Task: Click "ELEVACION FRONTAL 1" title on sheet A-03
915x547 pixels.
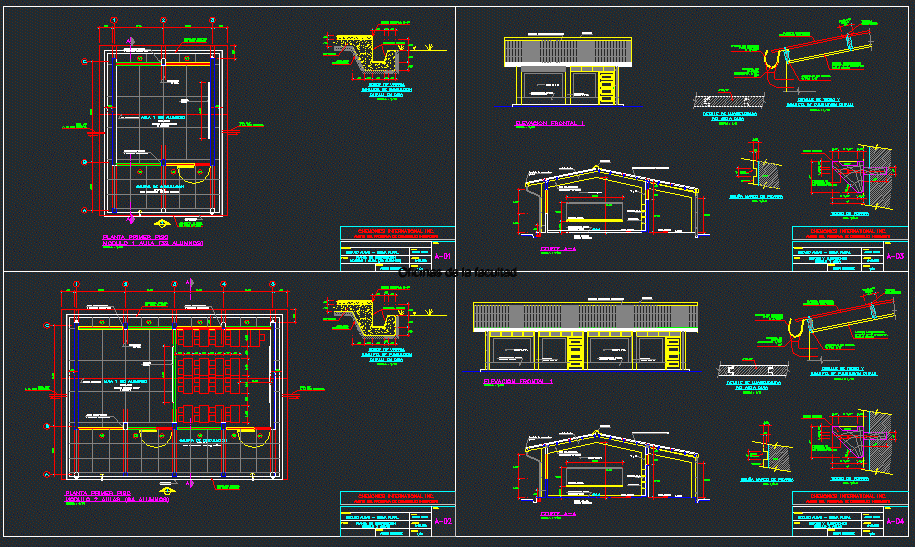Action: (x=549, y=123)
